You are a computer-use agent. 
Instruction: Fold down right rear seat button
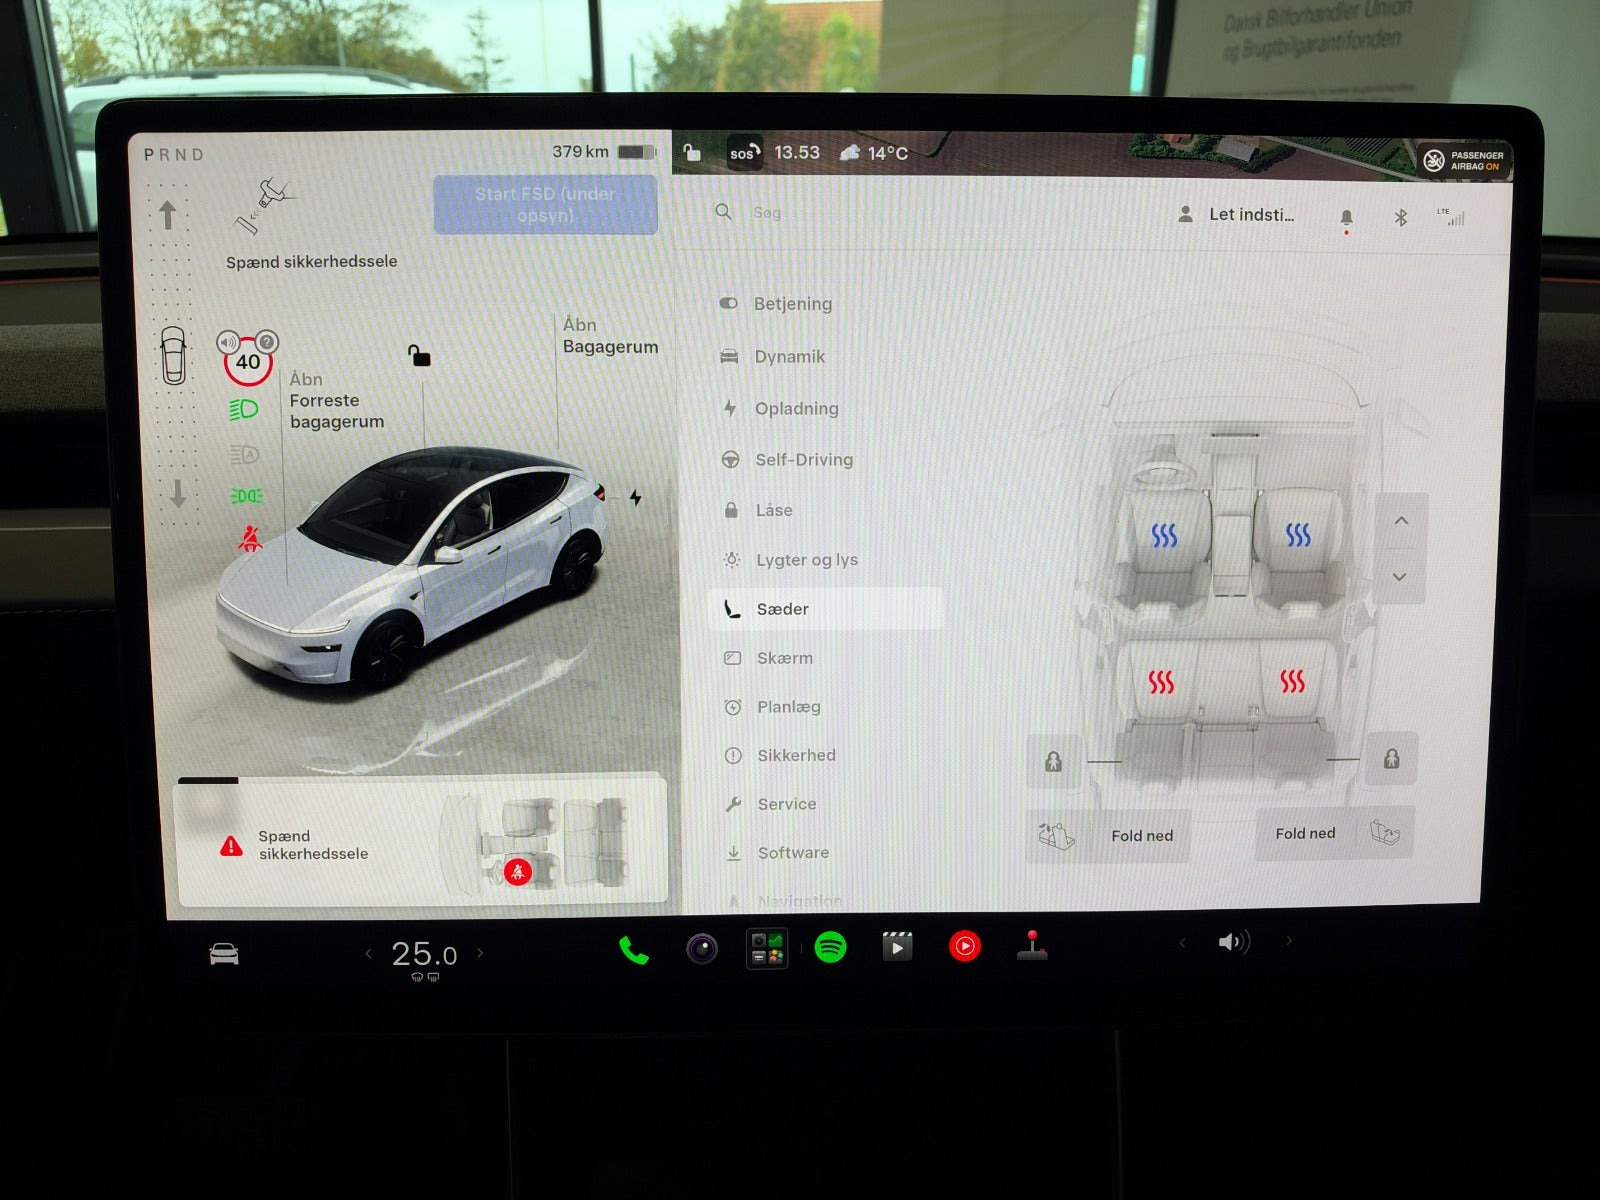tap(1334, 833)
